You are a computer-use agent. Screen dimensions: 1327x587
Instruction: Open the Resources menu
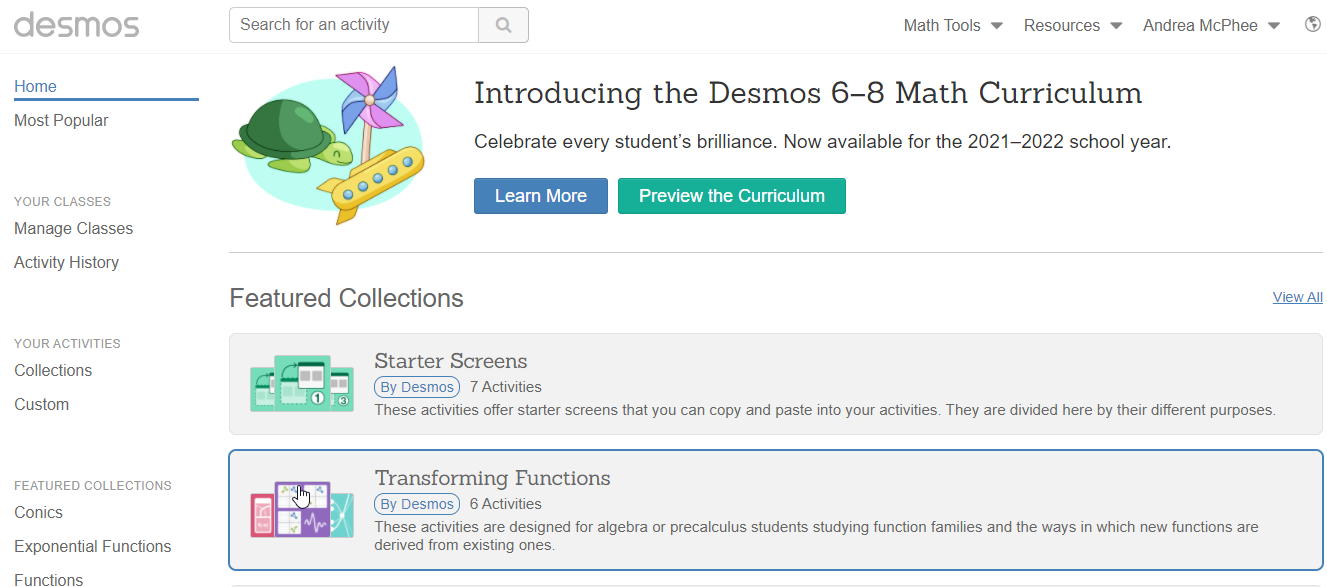tap(1071, 25)
